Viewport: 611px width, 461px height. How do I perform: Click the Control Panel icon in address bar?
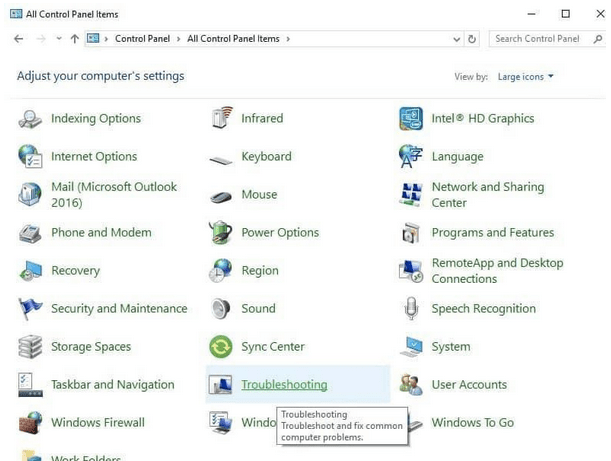(x=93, y=39)
